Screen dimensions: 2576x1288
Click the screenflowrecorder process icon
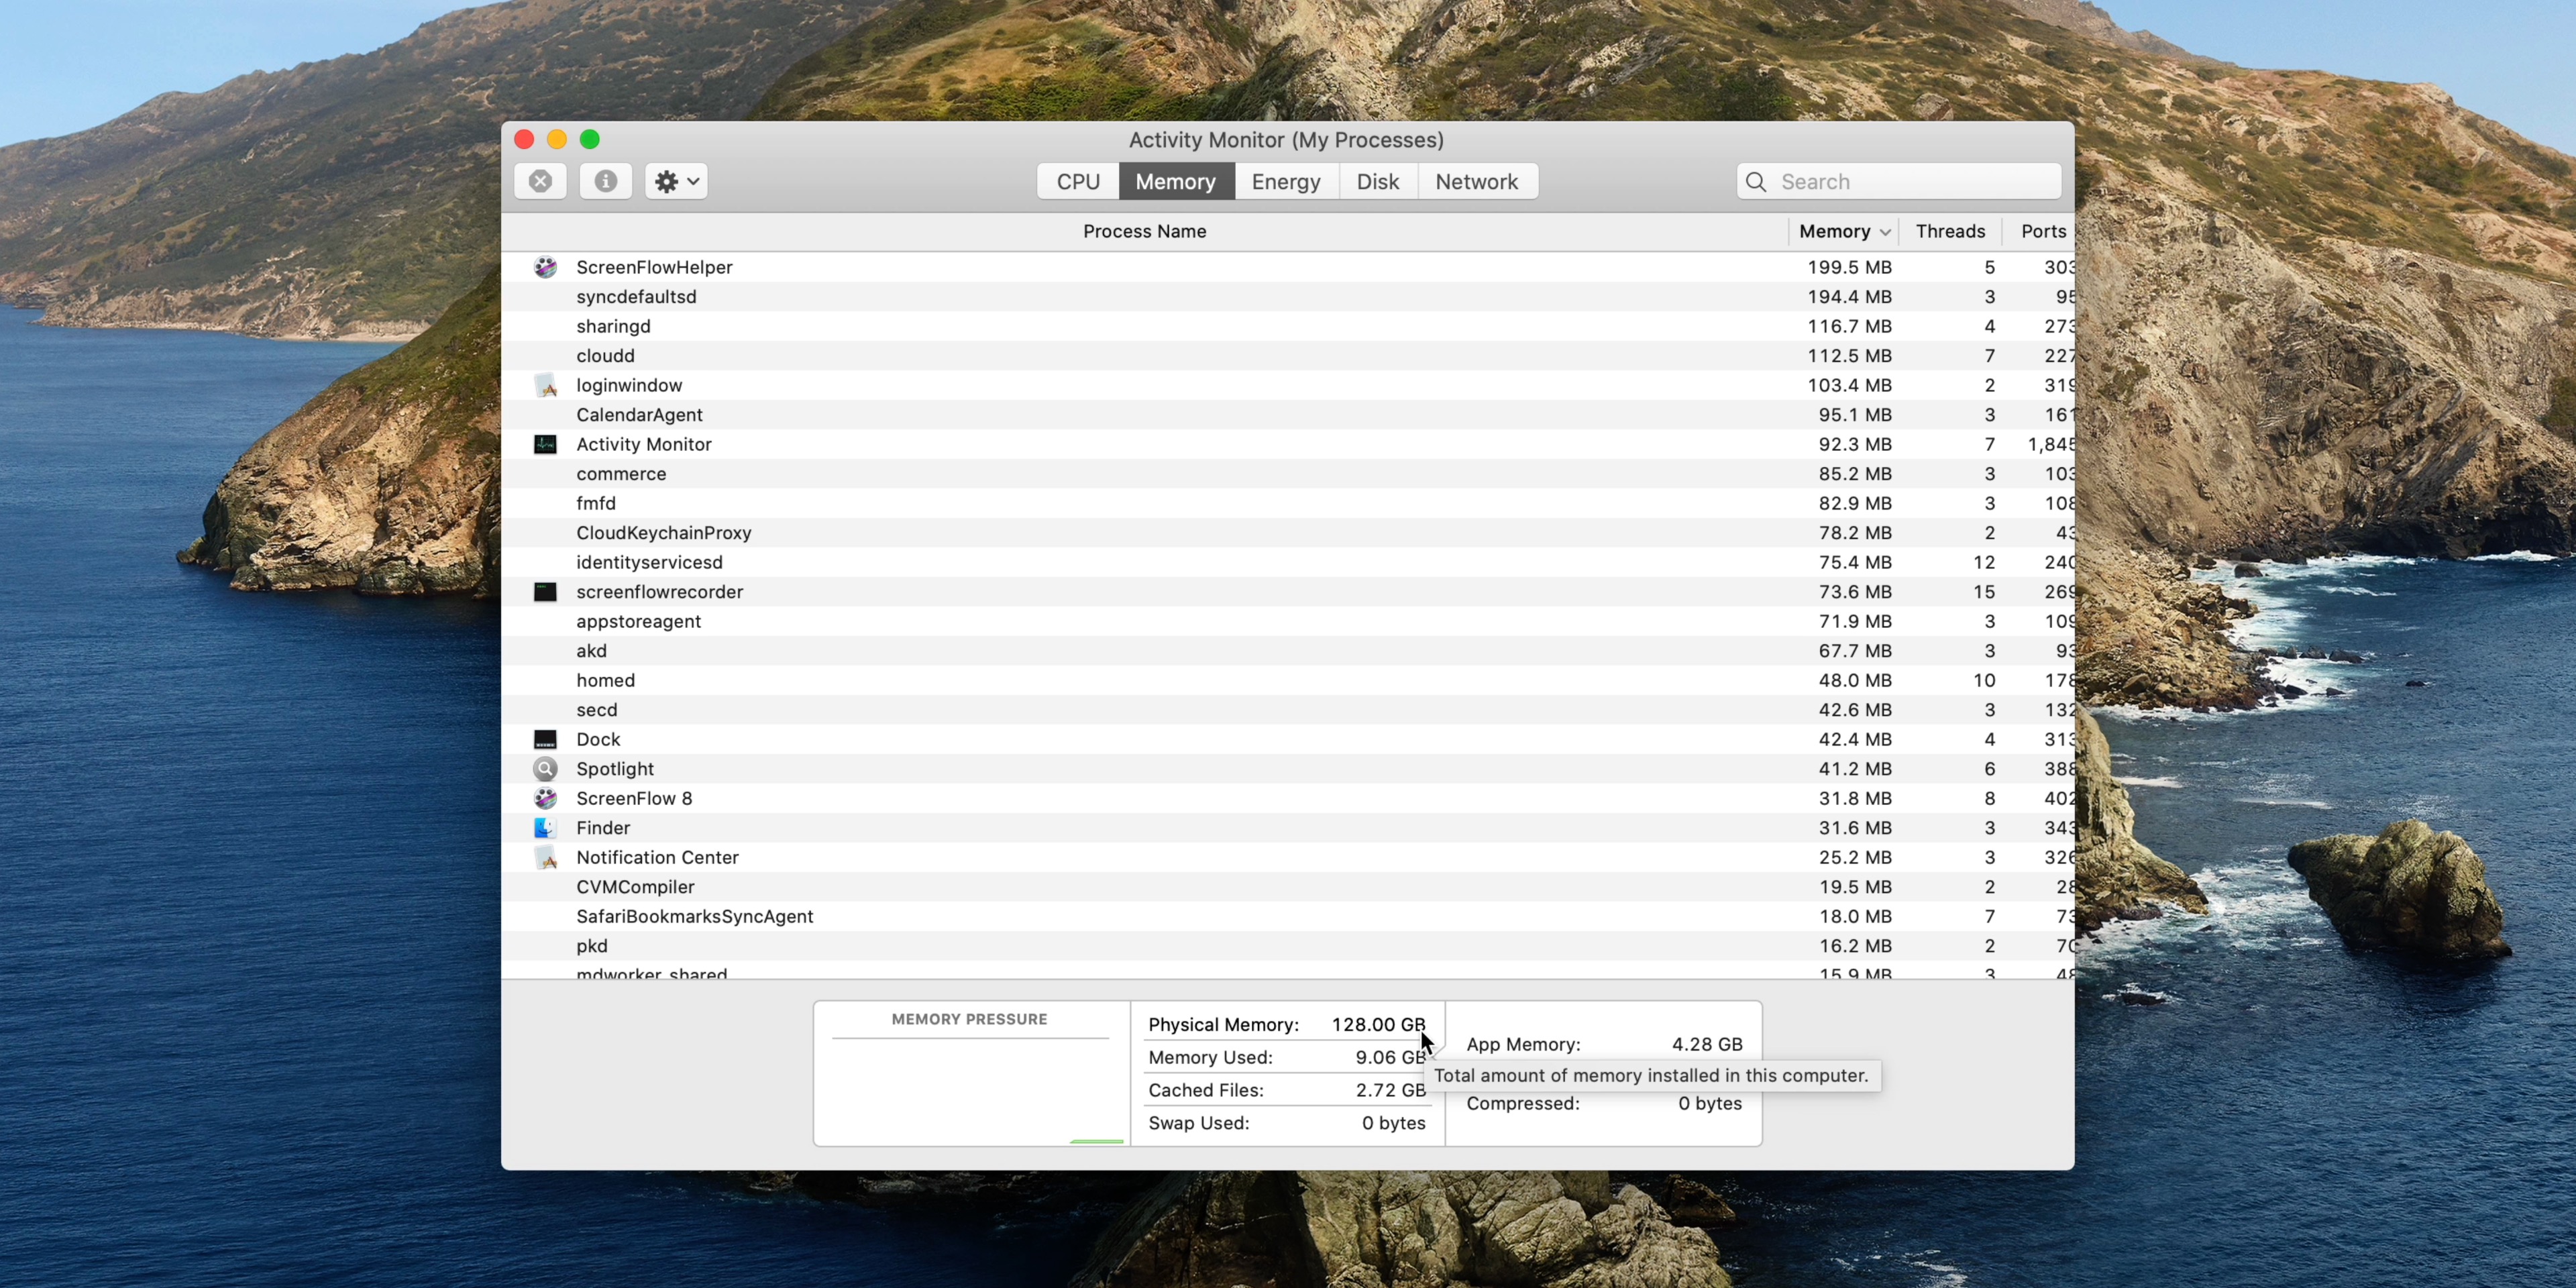coord(545,592)
